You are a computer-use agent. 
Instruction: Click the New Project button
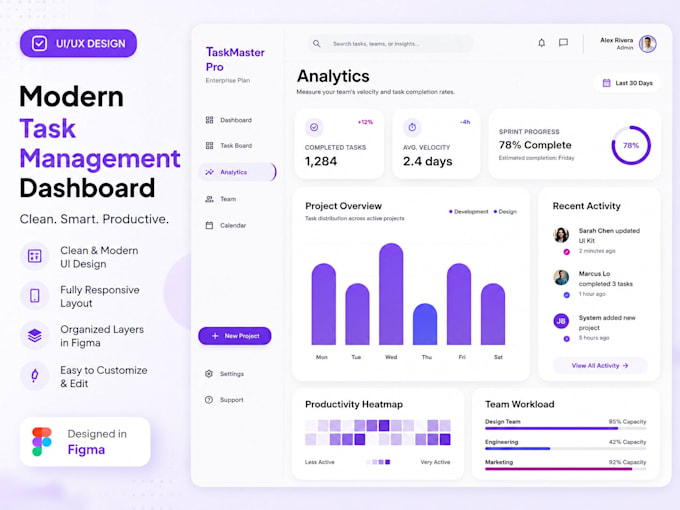point(235,336)
